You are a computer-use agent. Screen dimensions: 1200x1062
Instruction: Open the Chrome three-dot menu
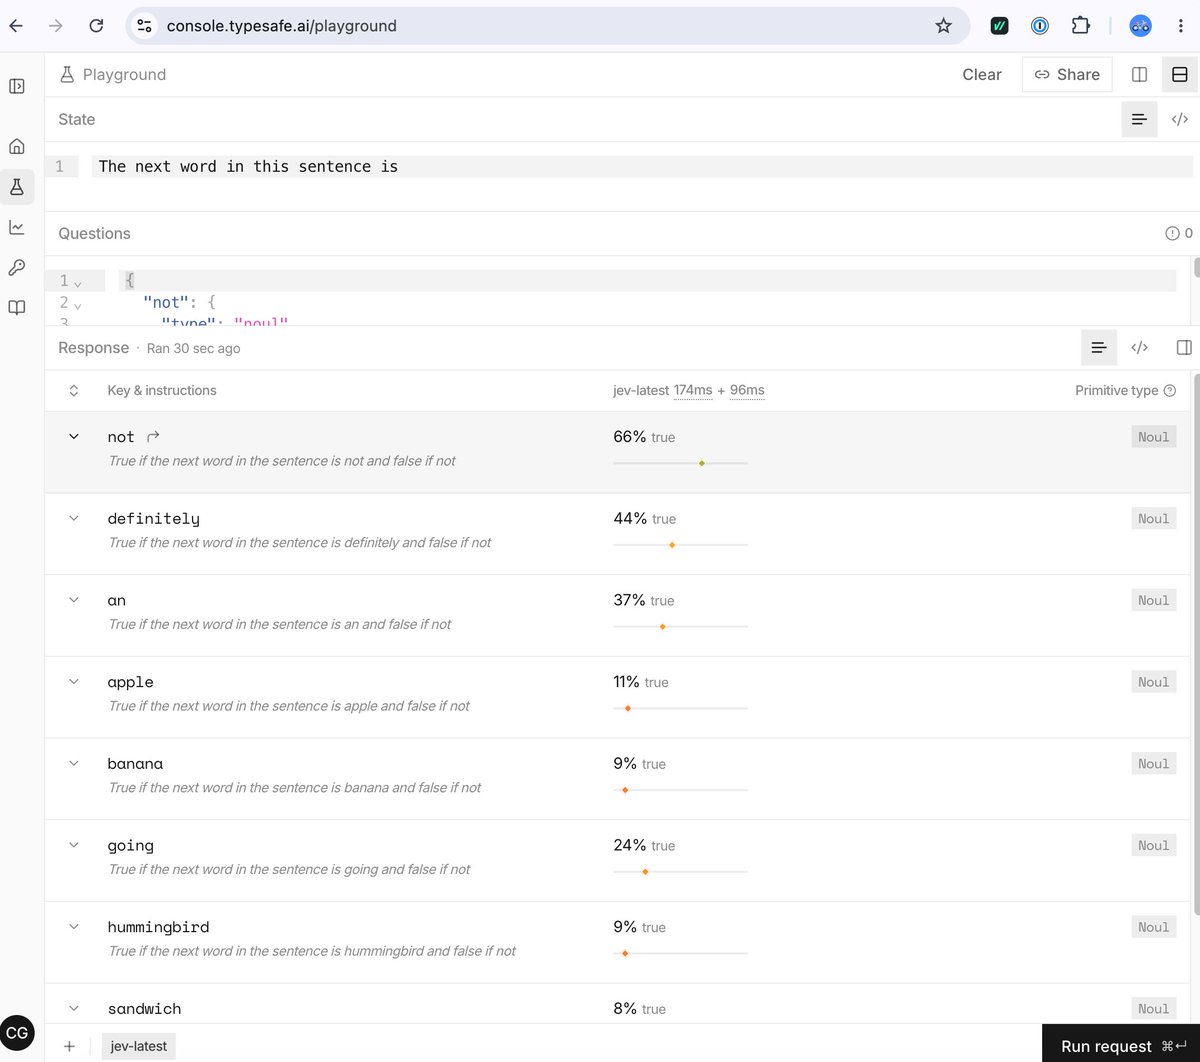(x=1181, y=26)
